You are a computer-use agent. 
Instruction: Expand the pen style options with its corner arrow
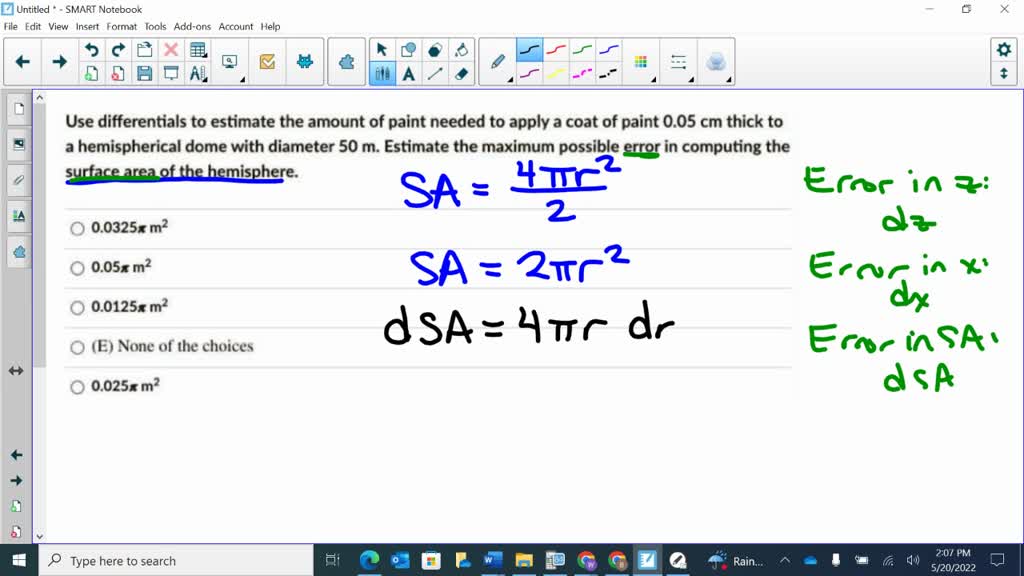510,80
